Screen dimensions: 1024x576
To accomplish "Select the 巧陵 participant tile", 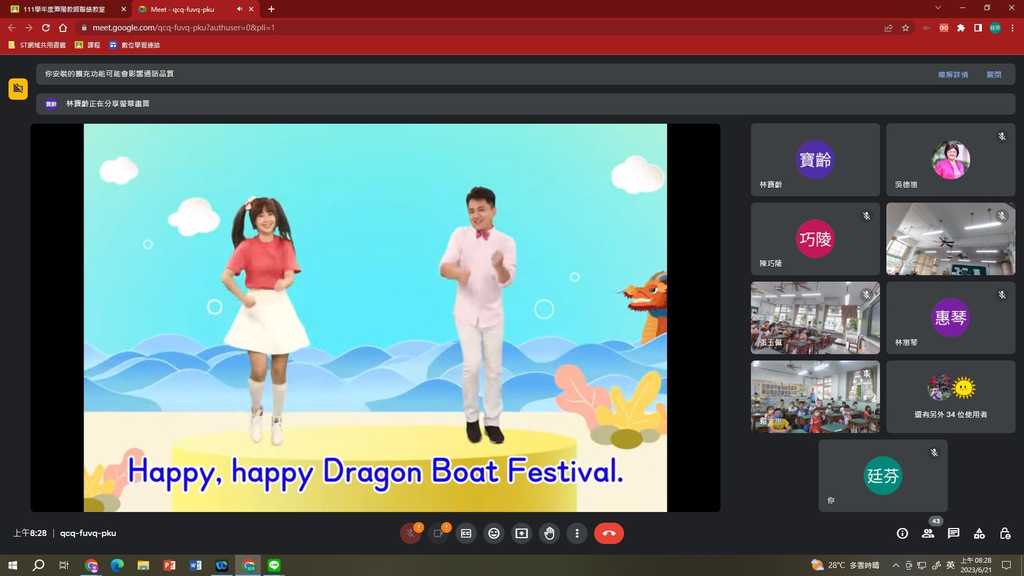I will [x=815, y=238].
